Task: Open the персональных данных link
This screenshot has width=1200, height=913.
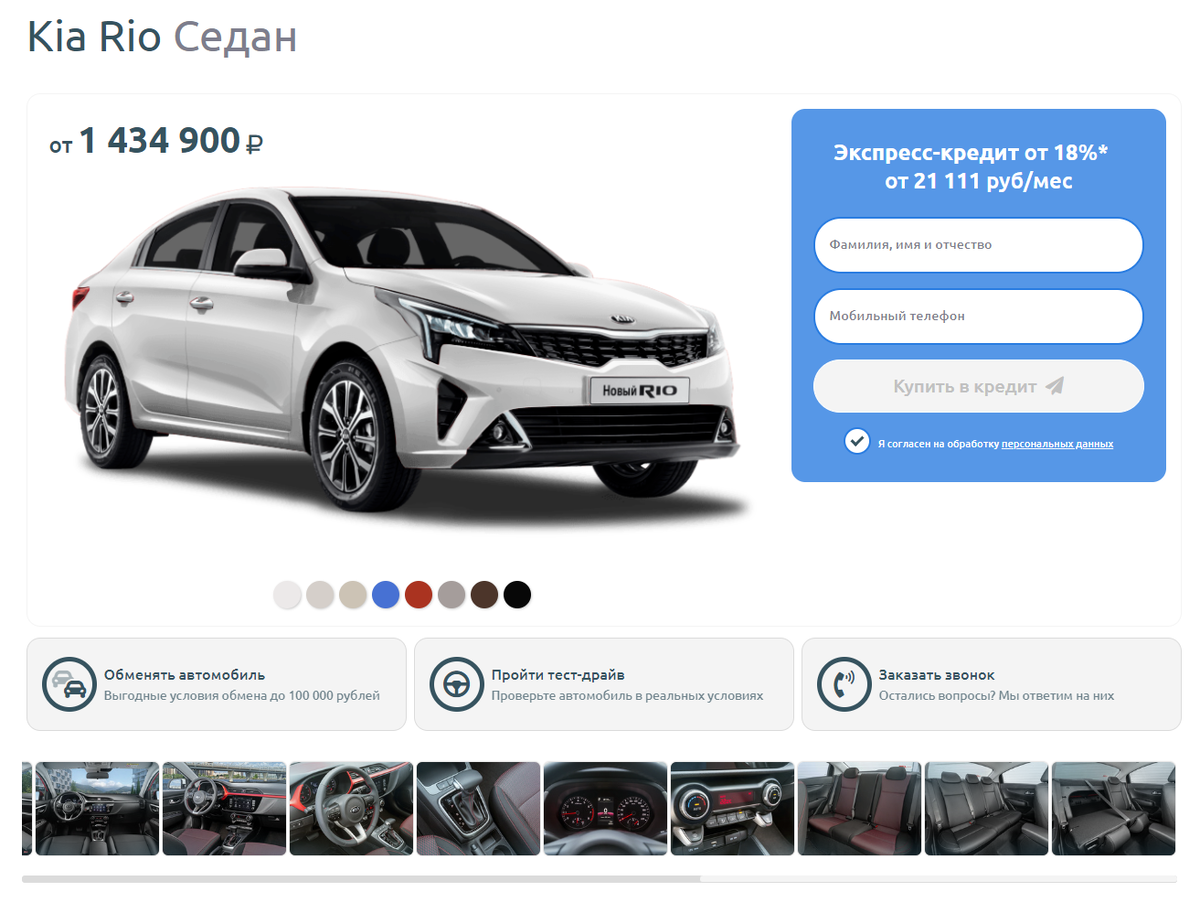Action: (1057, 444)
